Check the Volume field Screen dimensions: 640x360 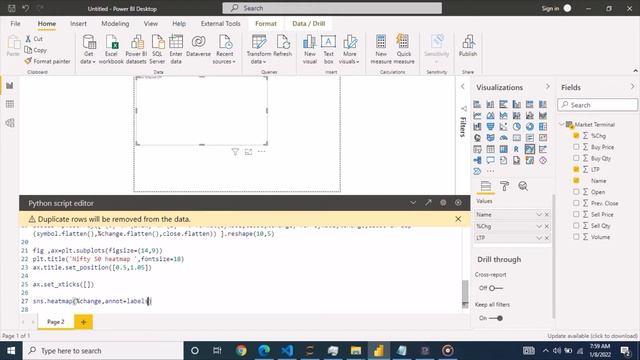pyautogui.click(x=576, y=237)
